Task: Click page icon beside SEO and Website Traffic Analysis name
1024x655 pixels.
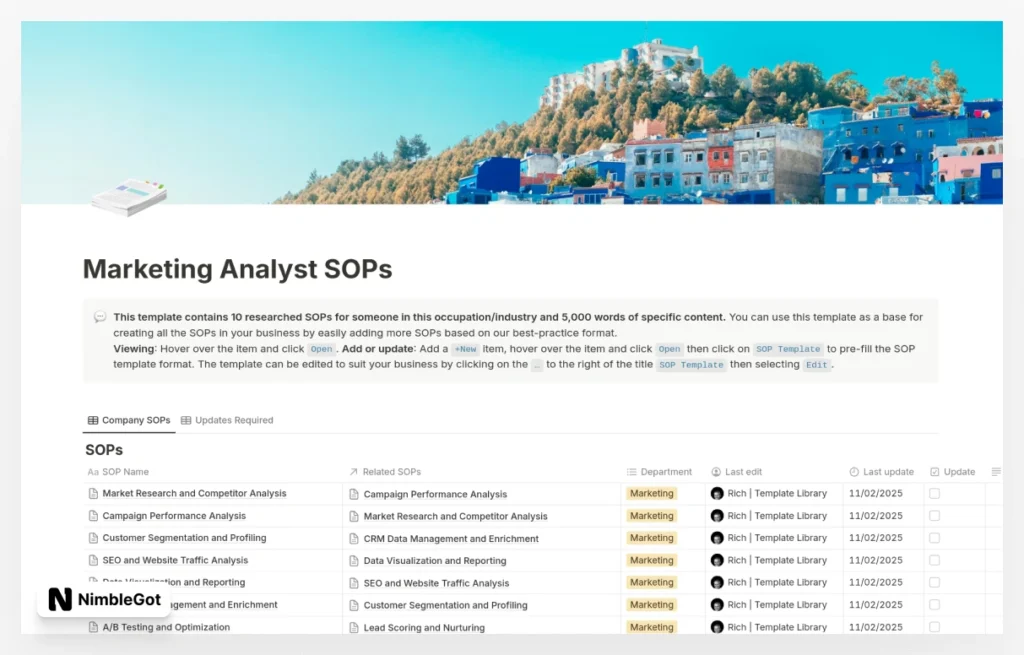Action: point(93,560)
